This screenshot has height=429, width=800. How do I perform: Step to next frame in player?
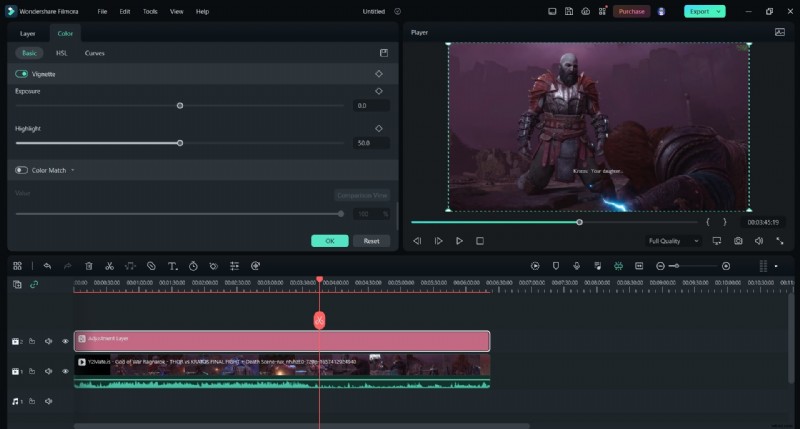[438, 241]
